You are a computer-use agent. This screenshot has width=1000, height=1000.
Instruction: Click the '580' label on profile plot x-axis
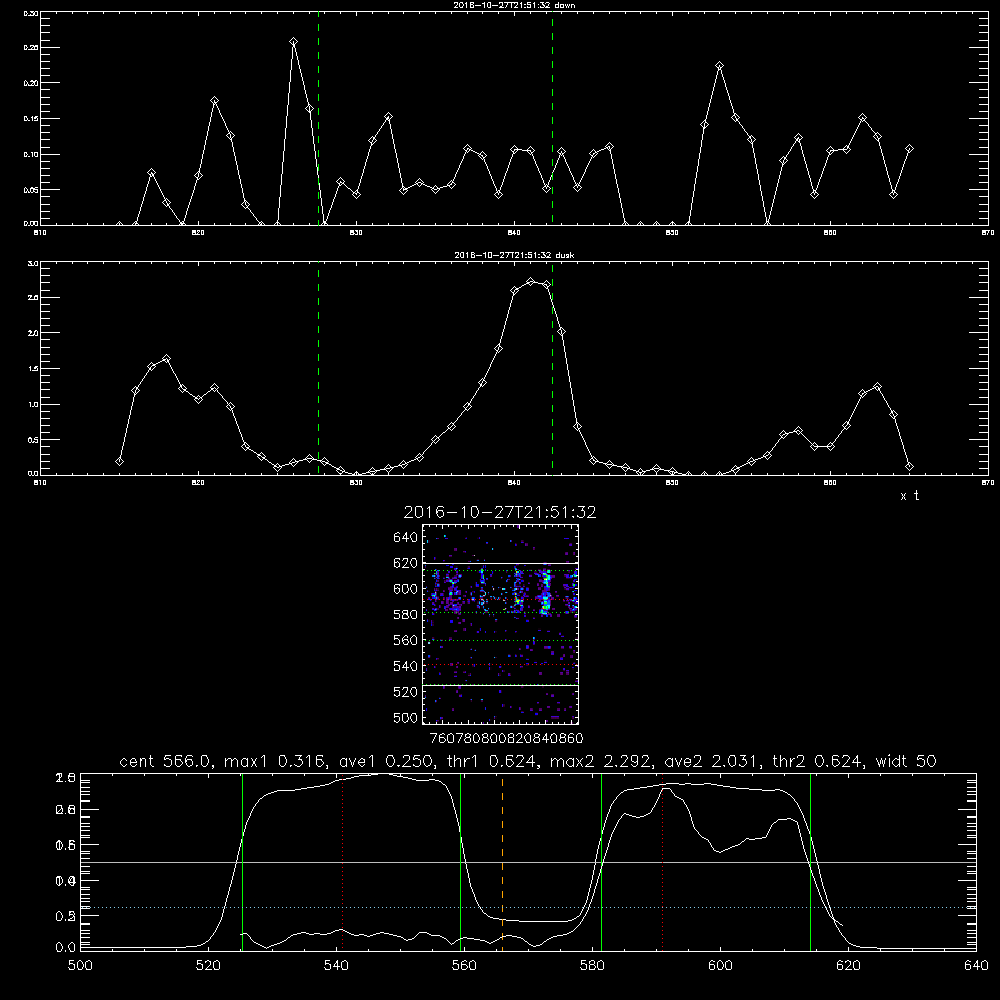[592, 966]
